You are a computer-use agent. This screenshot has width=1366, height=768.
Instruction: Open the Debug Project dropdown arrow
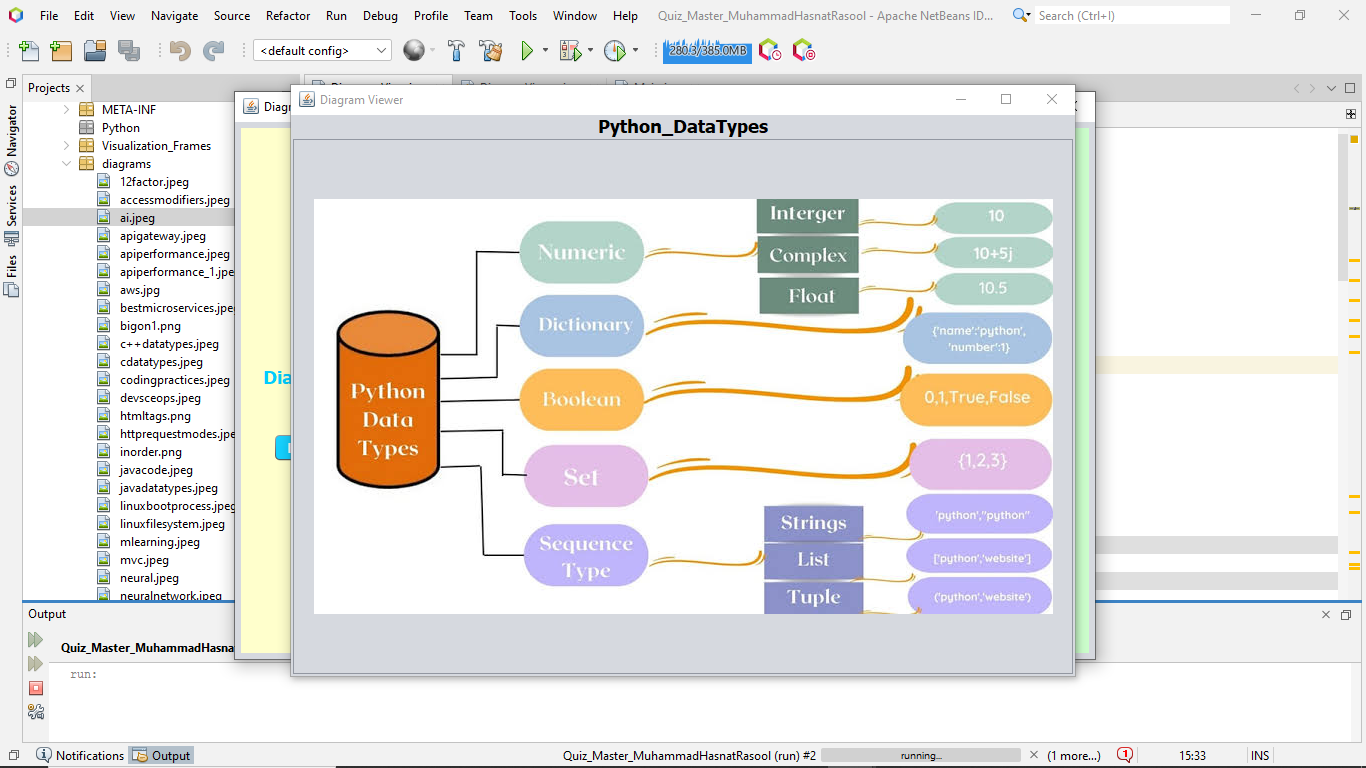coord(590,50)
